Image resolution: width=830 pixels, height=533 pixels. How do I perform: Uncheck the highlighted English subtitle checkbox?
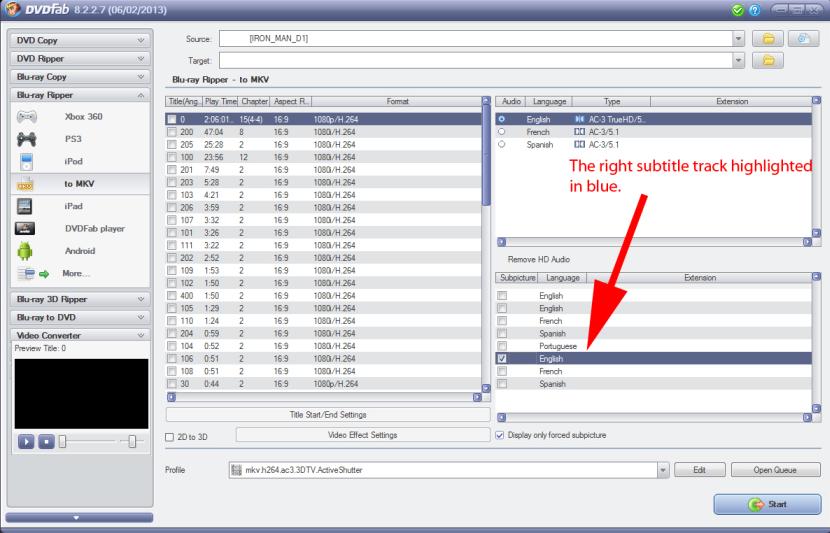click(x=502, y=358)
